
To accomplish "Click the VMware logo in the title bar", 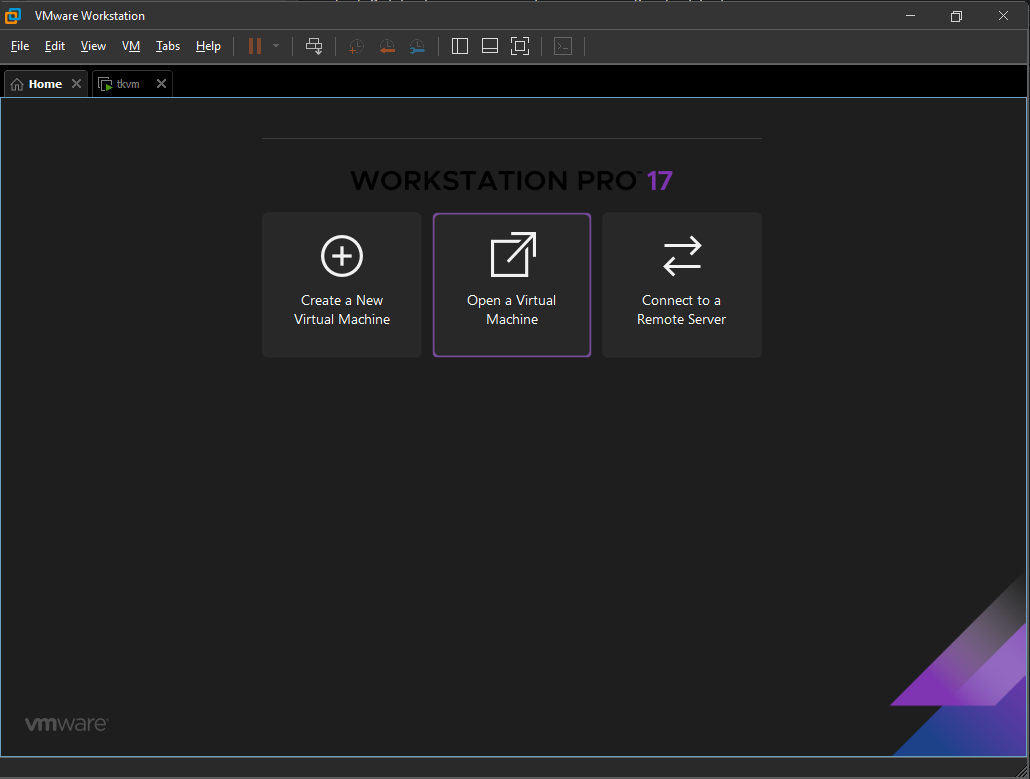I will [13, 15].
